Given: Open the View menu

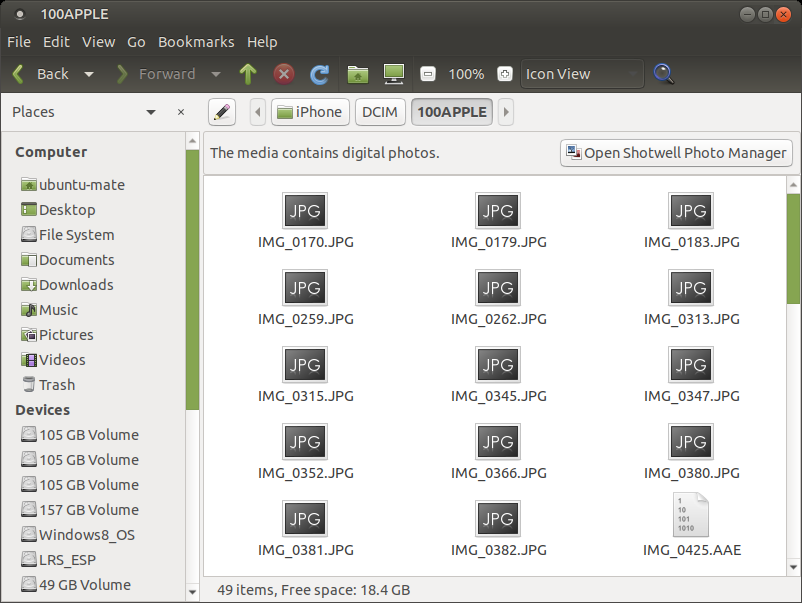Looking at the screenshot, I should (x=98, y=42).
